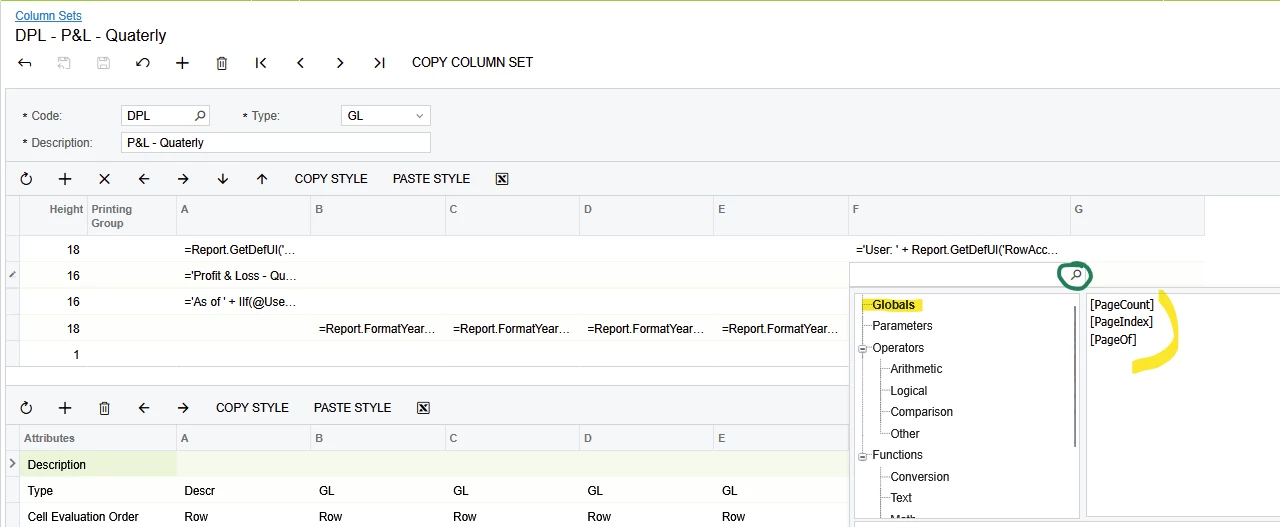The height and width of the screenshot is (527, 1280).
Task: Refresh the header rows grid
Action: click(26, 179)
